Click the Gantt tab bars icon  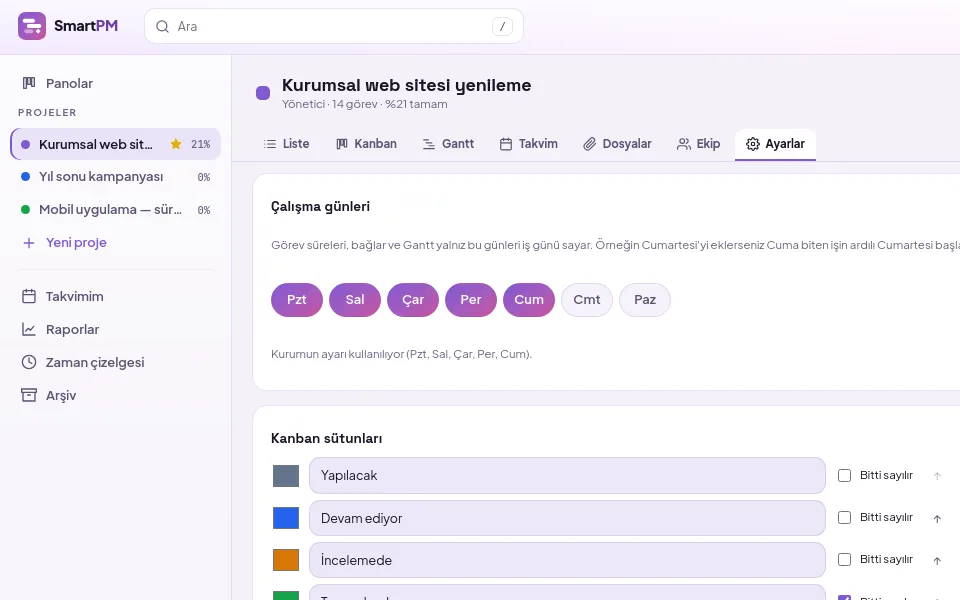click(x=429, y=144)
